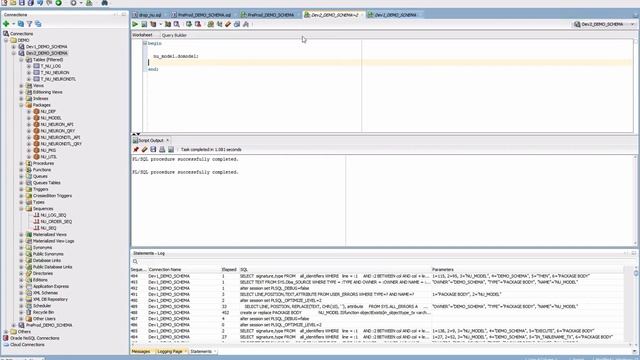Expand the NU_MODEL package
The height and width of the screenshot is (360, 640).
pos(29,118)
